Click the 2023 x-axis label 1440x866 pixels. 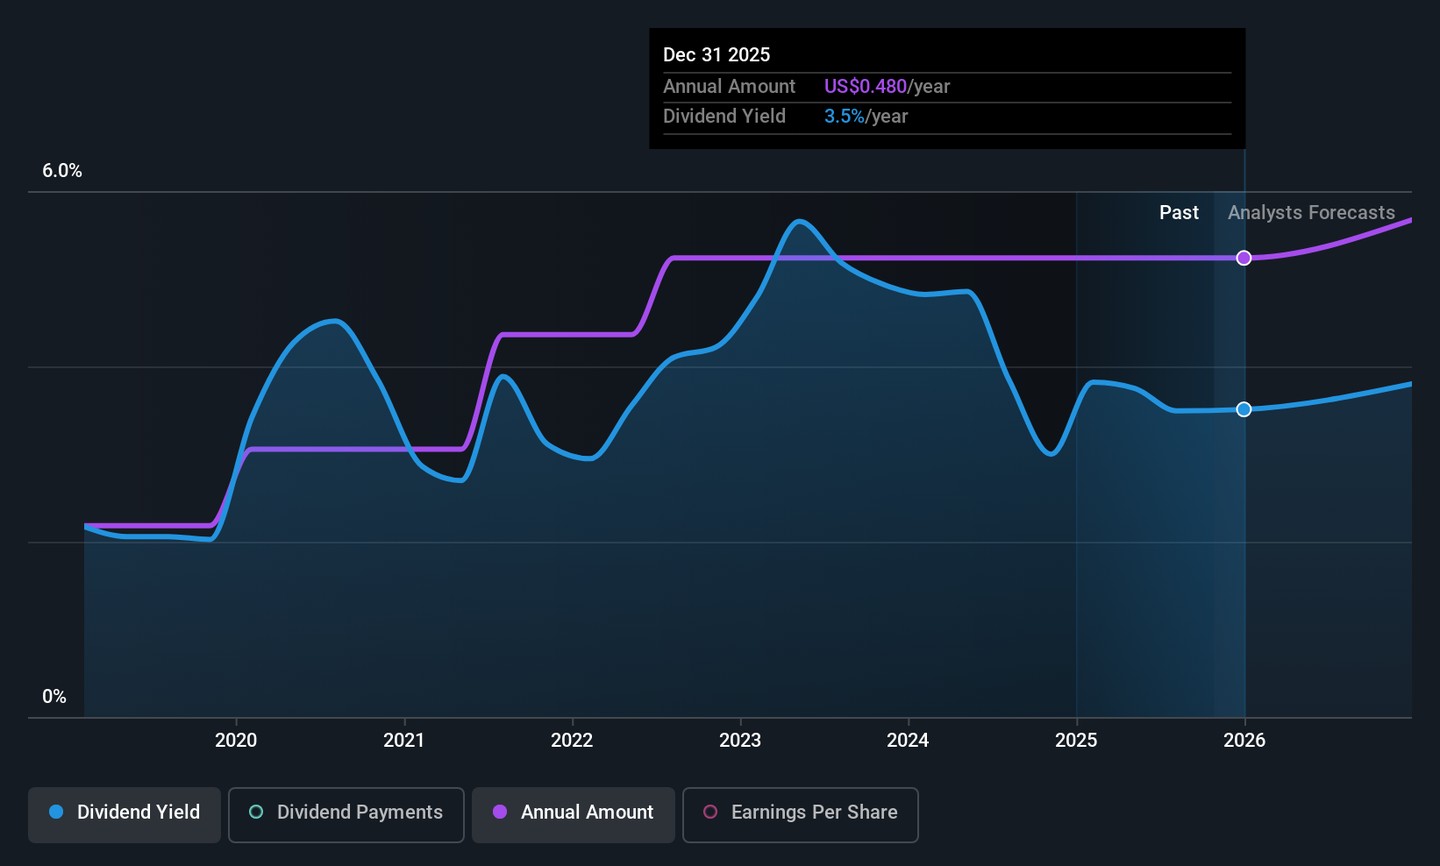pyautogui.click(x=740, y=740)
